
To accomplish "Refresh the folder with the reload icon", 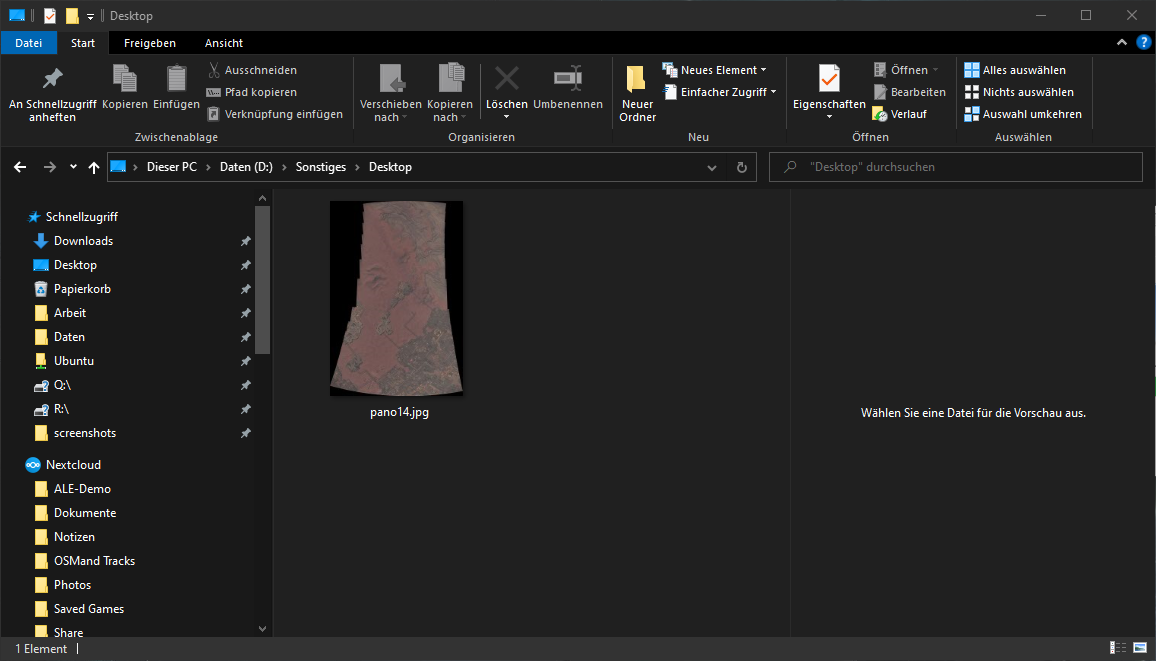I will tap(741, 167).
